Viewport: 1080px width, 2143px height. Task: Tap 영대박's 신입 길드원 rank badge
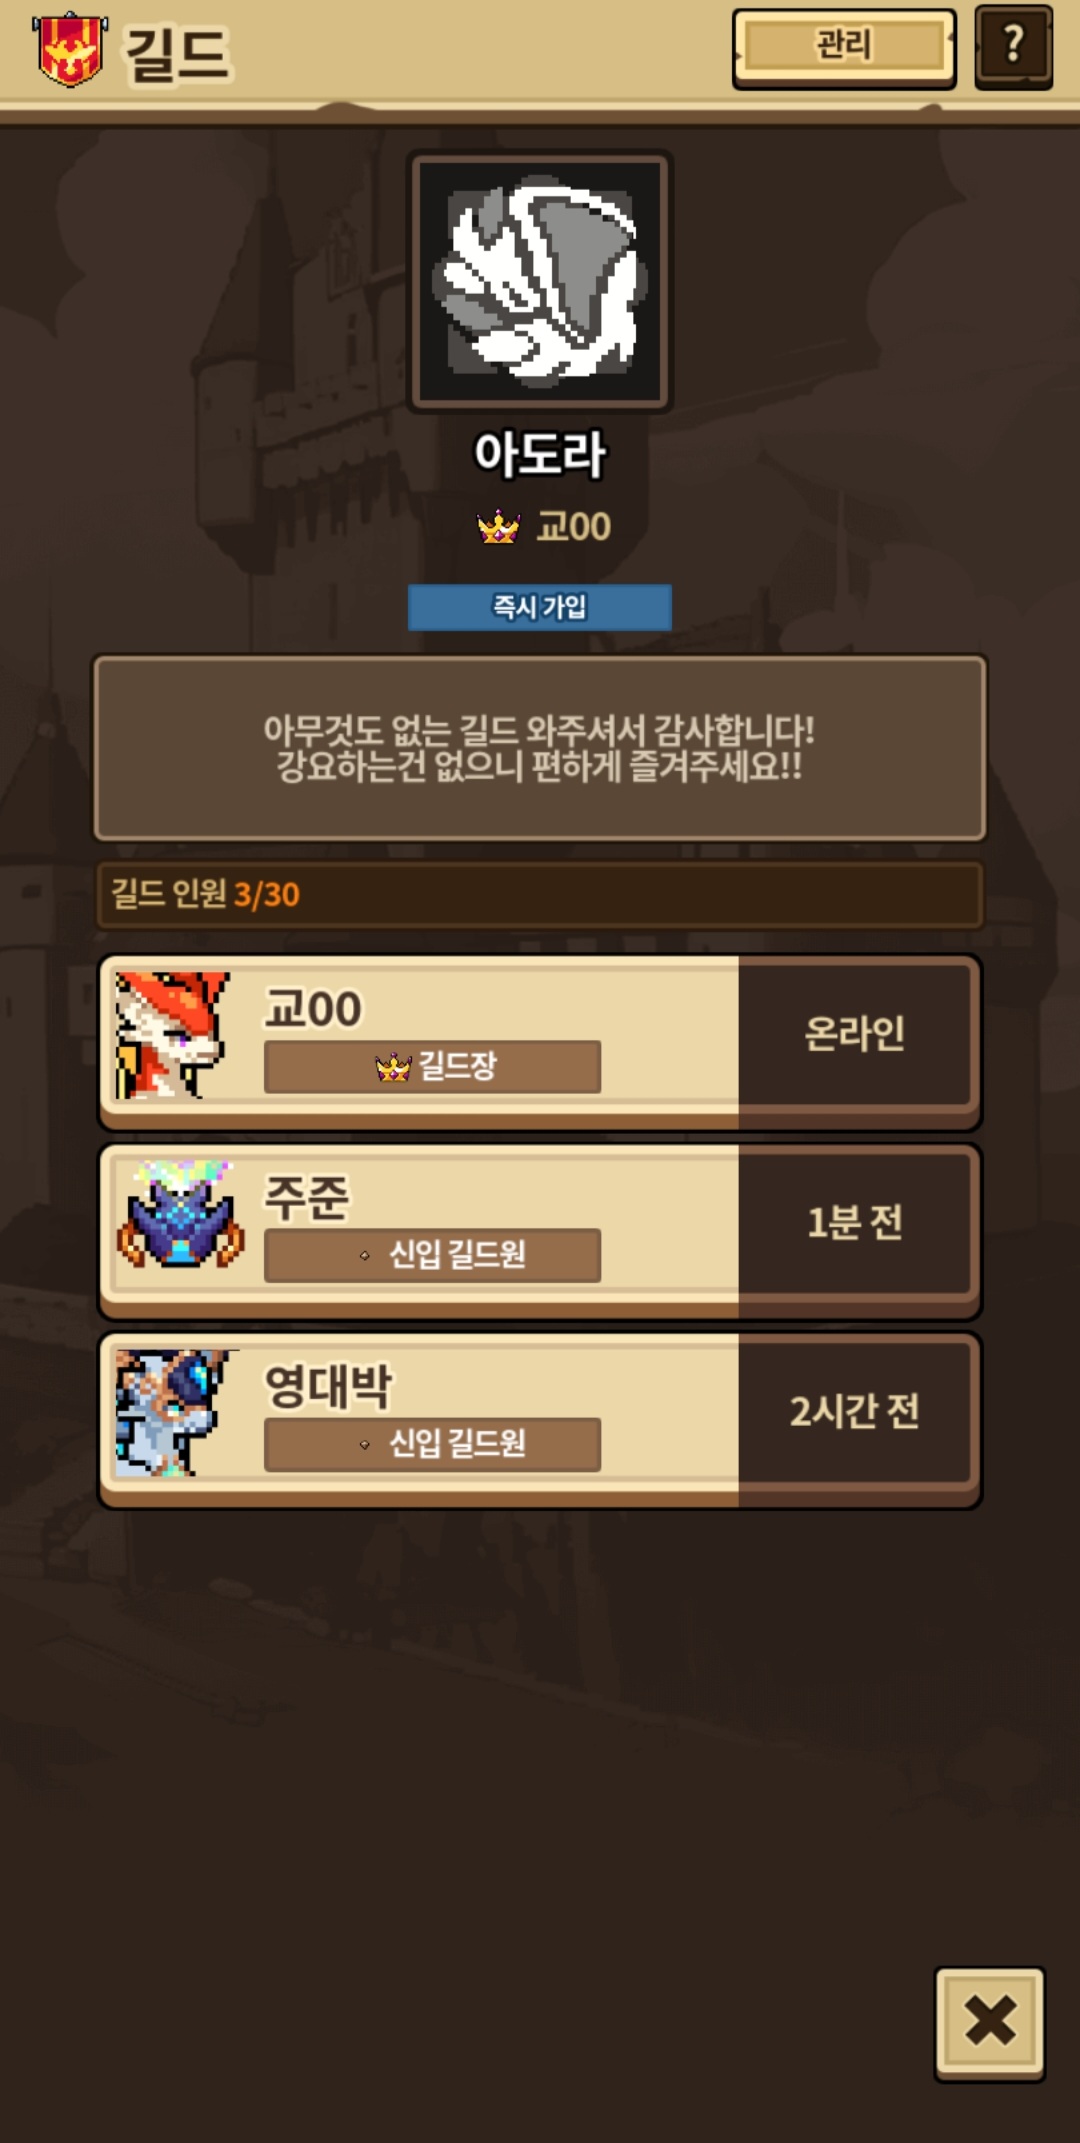click(432, 1444)
